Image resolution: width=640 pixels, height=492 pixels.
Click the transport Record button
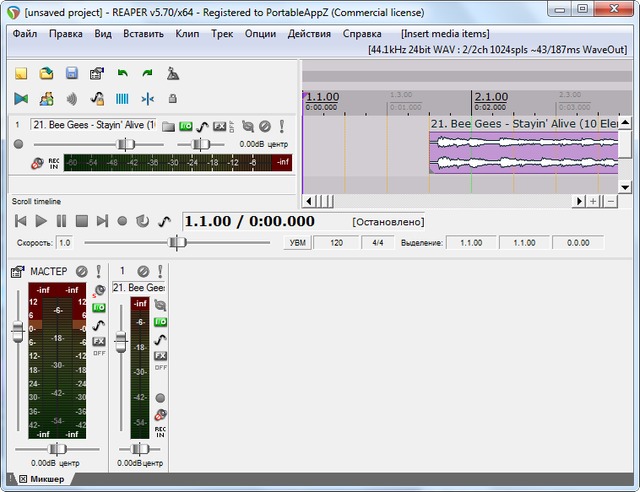pos(122,221)
